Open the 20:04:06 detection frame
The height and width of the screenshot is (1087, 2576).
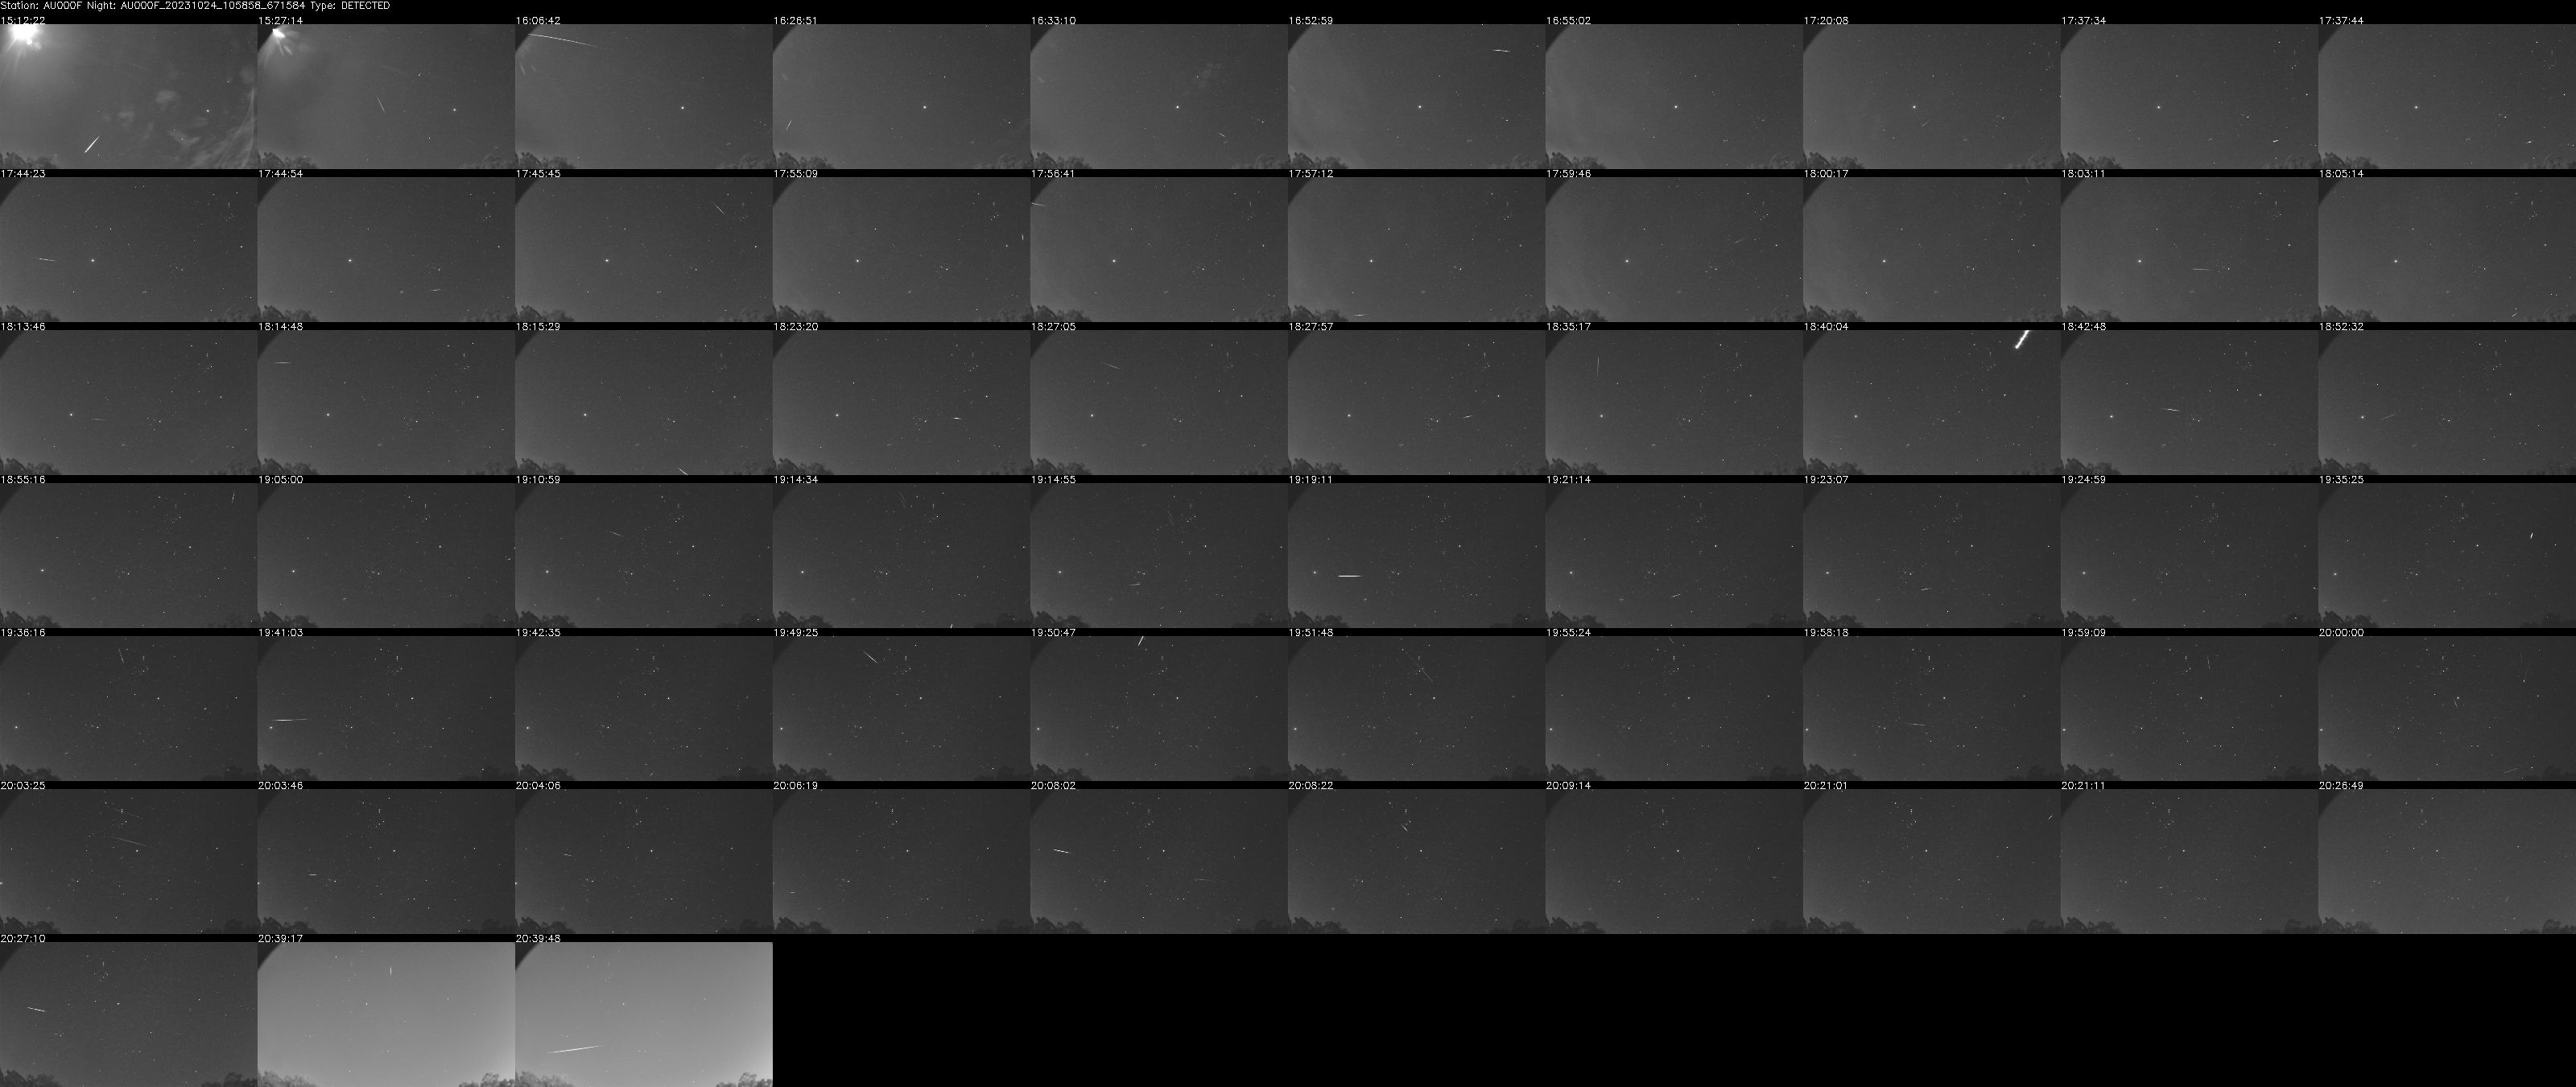[644, 861]
